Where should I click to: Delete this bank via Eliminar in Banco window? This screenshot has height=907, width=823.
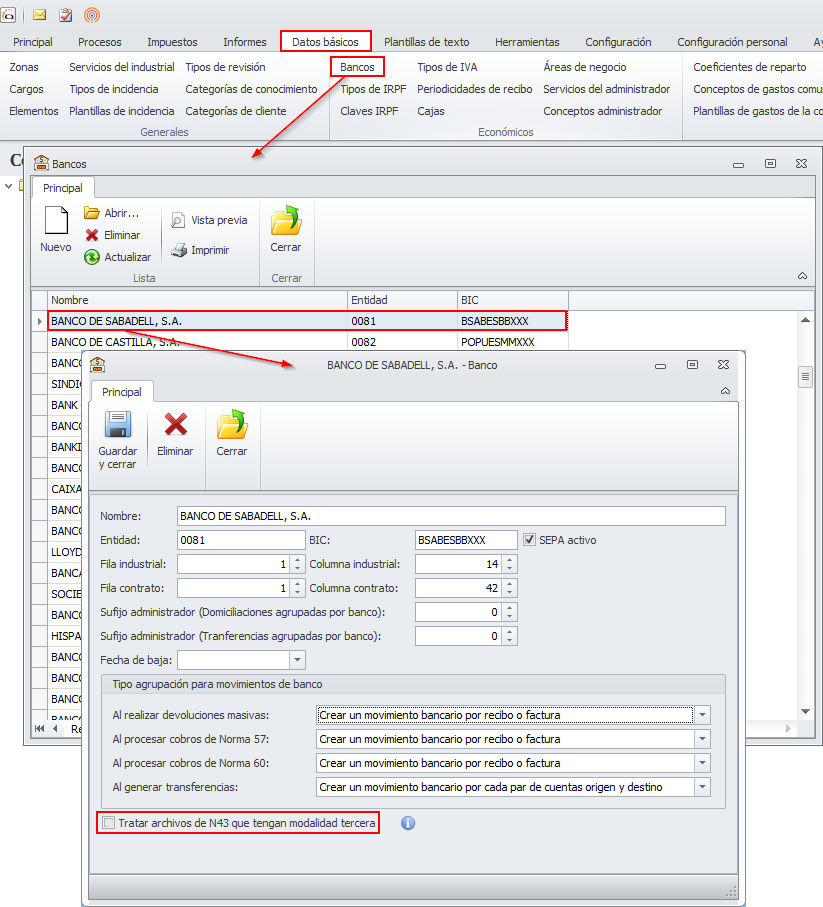[x=175, y=434]
